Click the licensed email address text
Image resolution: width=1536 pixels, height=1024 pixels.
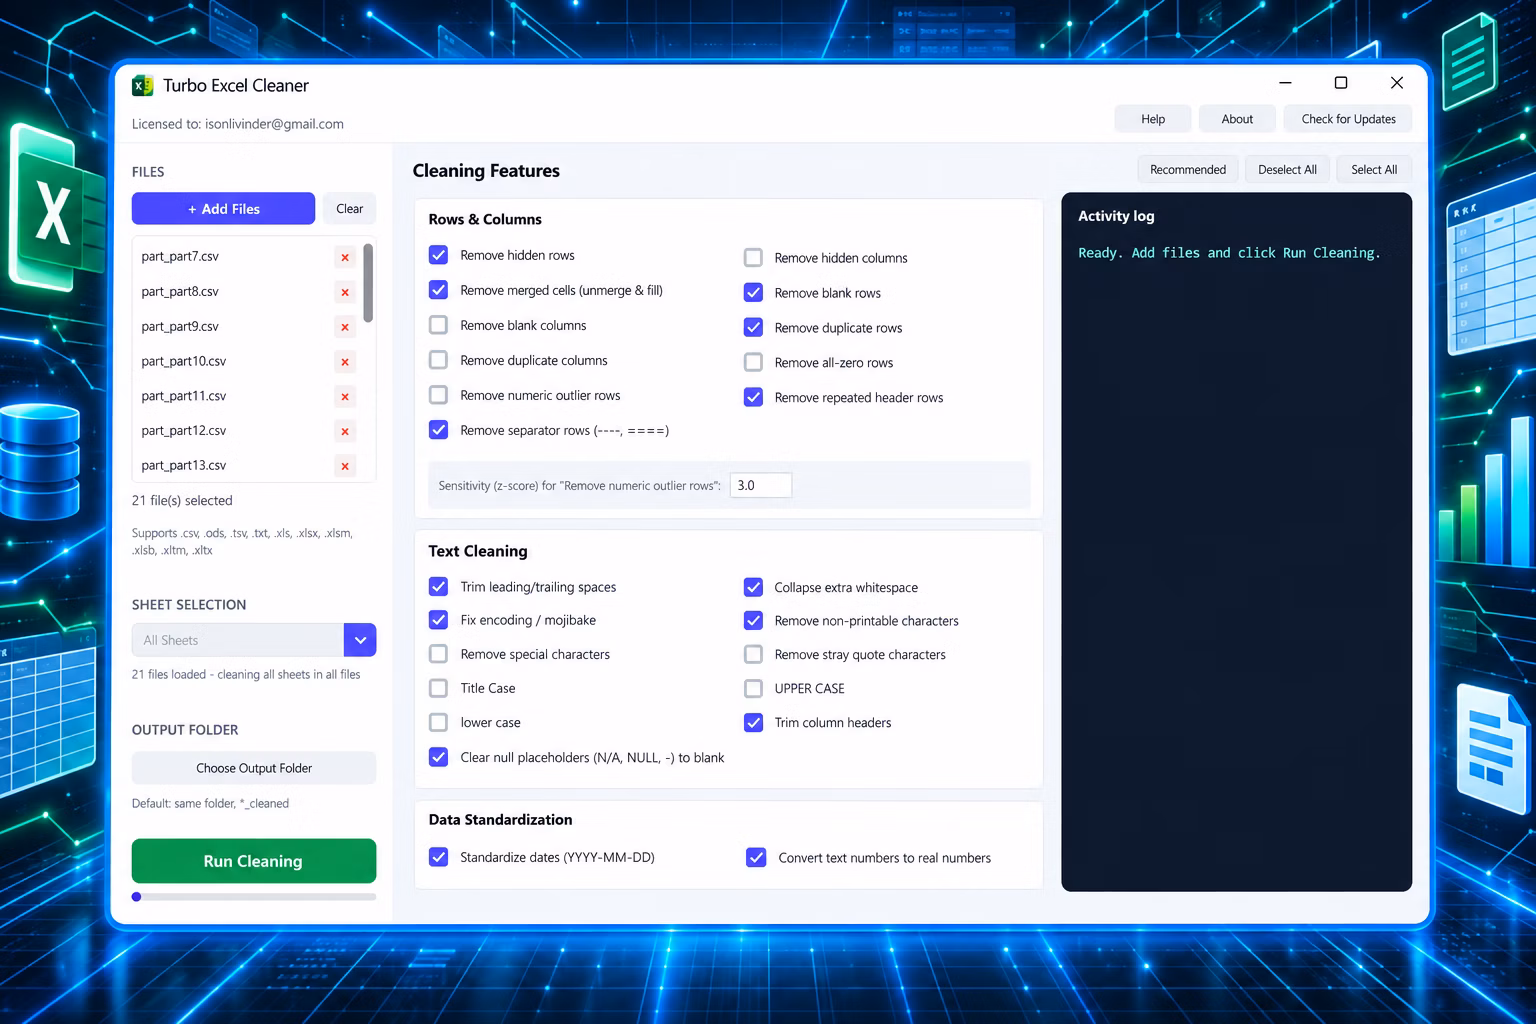point(274,124)
